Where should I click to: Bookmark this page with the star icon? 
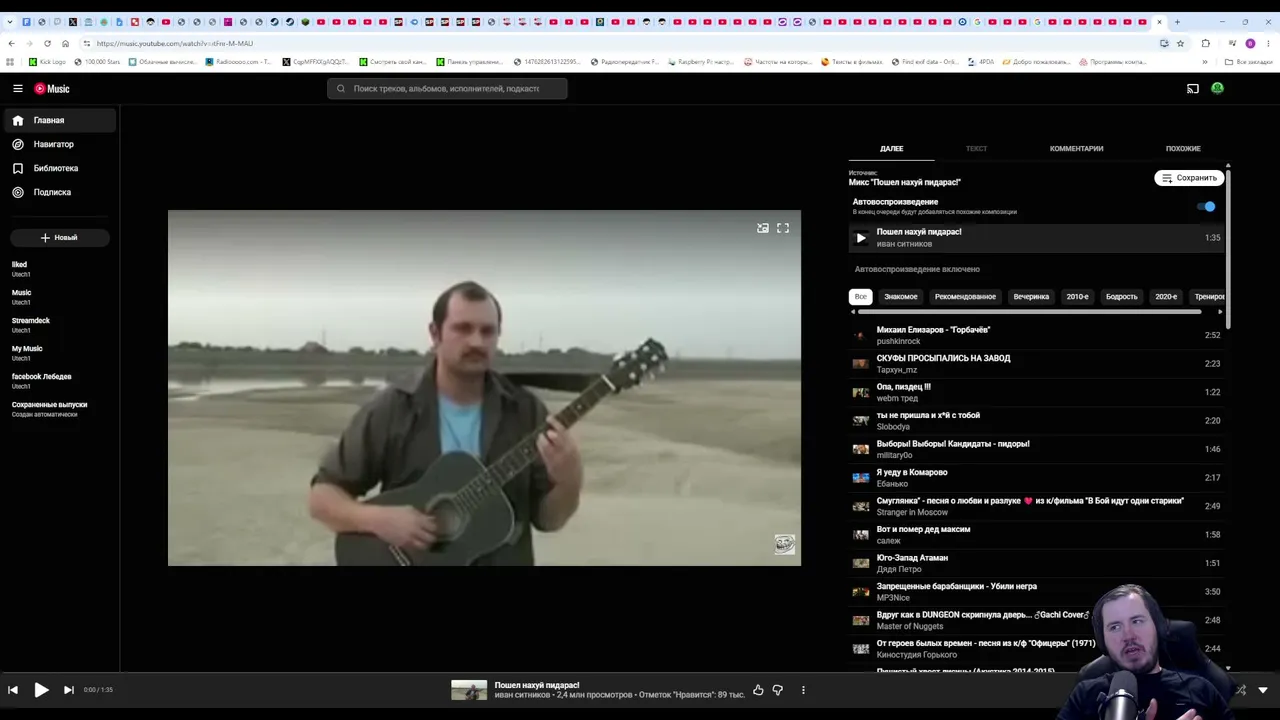pos(1180,44)
